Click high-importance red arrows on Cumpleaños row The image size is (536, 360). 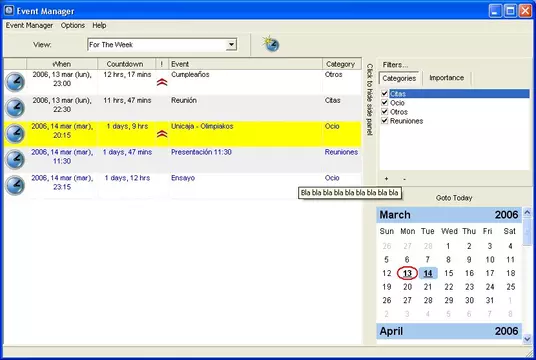click(162, 82)
